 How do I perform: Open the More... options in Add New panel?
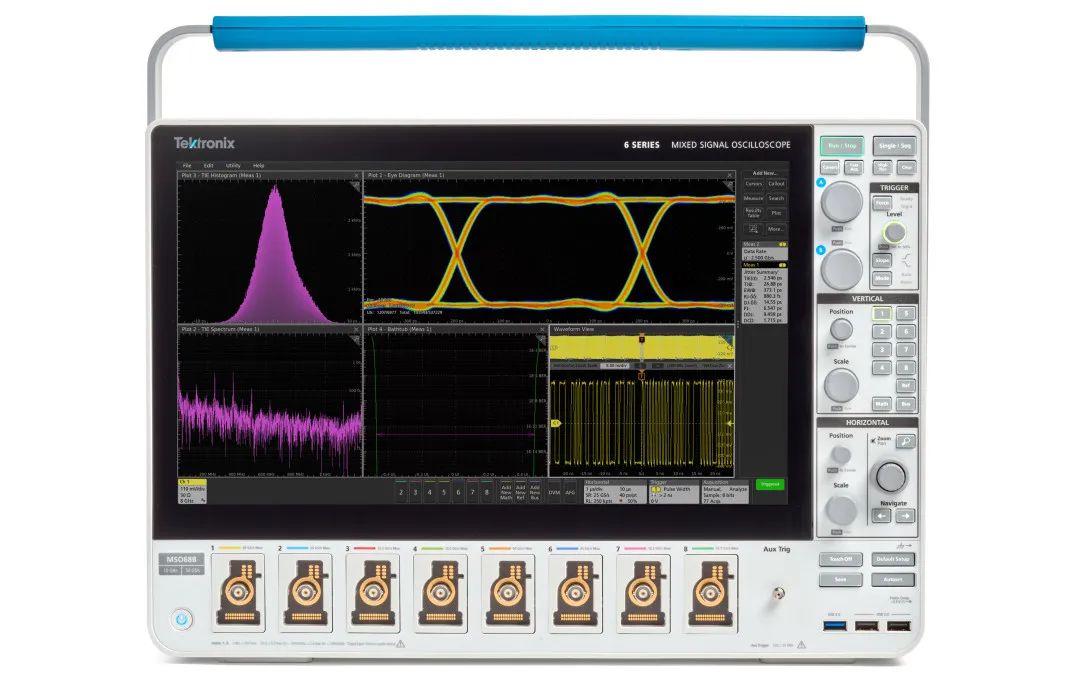click(776, 229)
